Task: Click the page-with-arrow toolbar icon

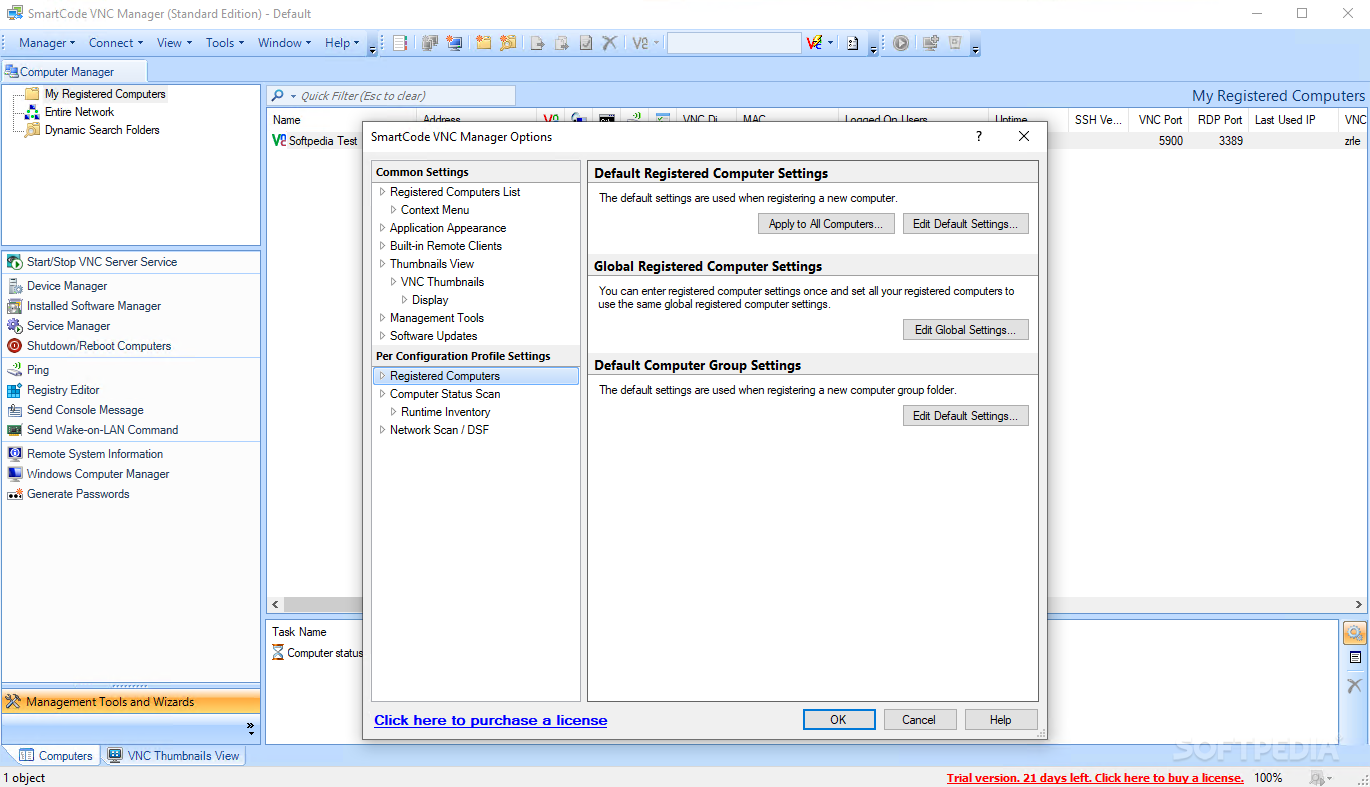Action: 538,43
